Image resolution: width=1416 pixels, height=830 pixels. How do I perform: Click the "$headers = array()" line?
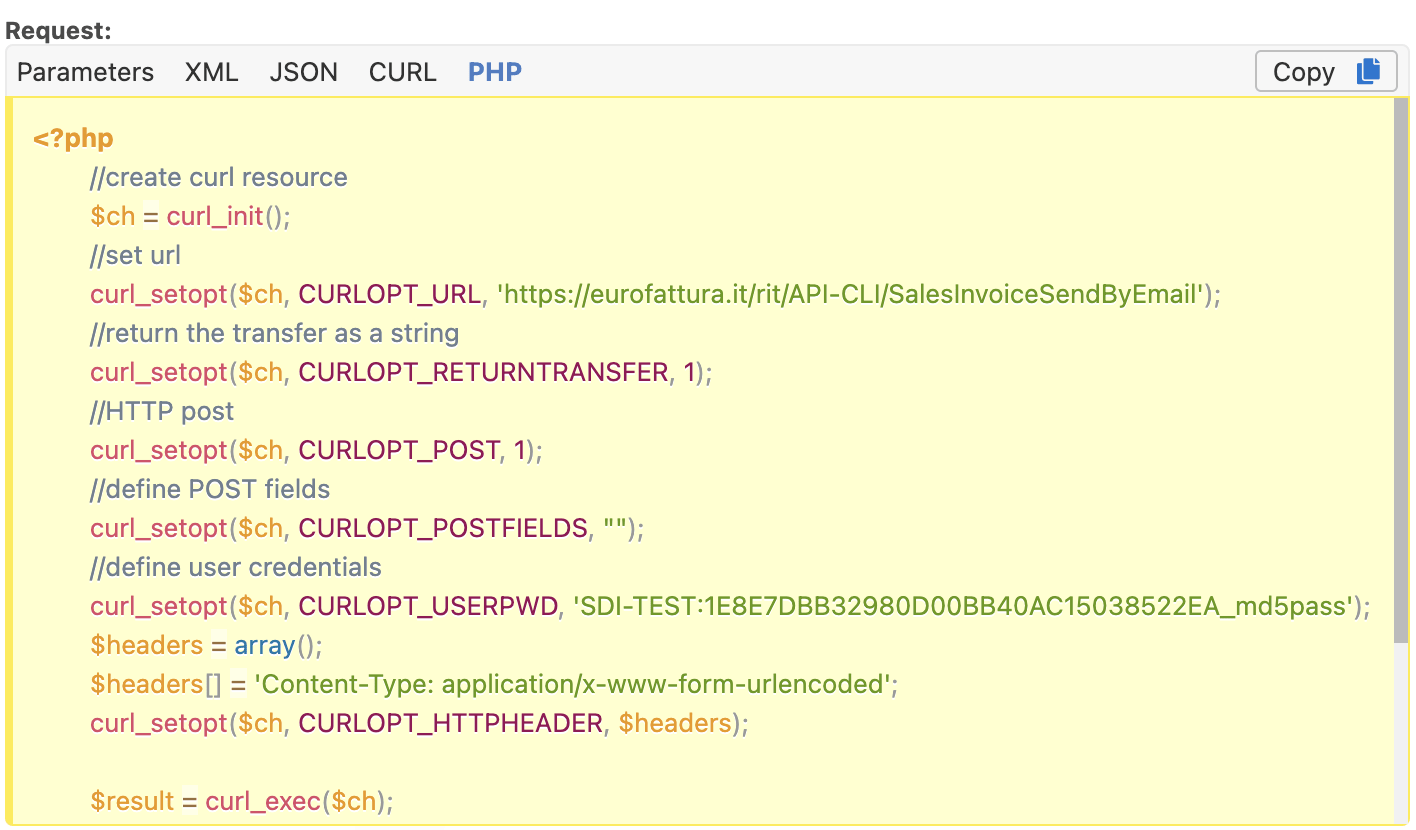(206, 645)
